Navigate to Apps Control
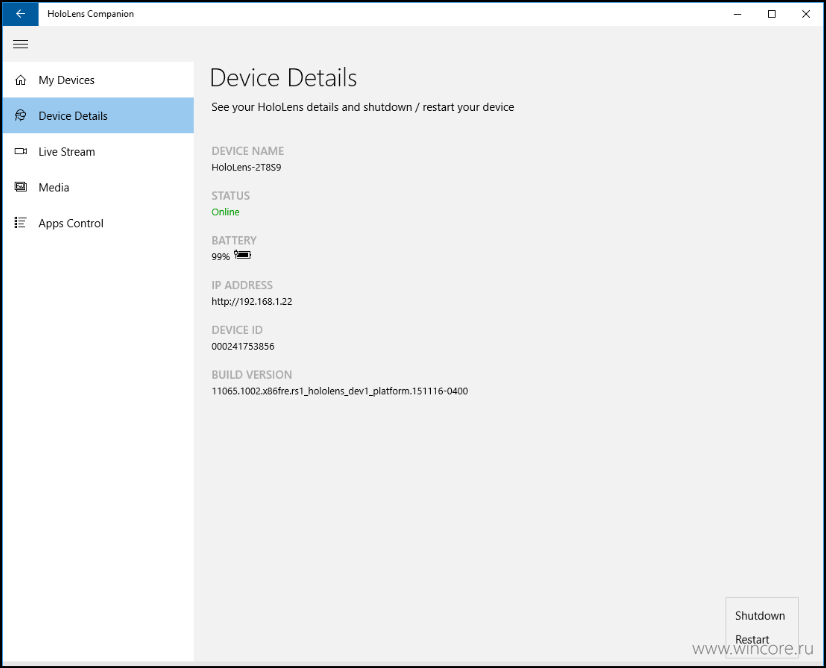Screen dimensions: 826x668 click(99, 223)
